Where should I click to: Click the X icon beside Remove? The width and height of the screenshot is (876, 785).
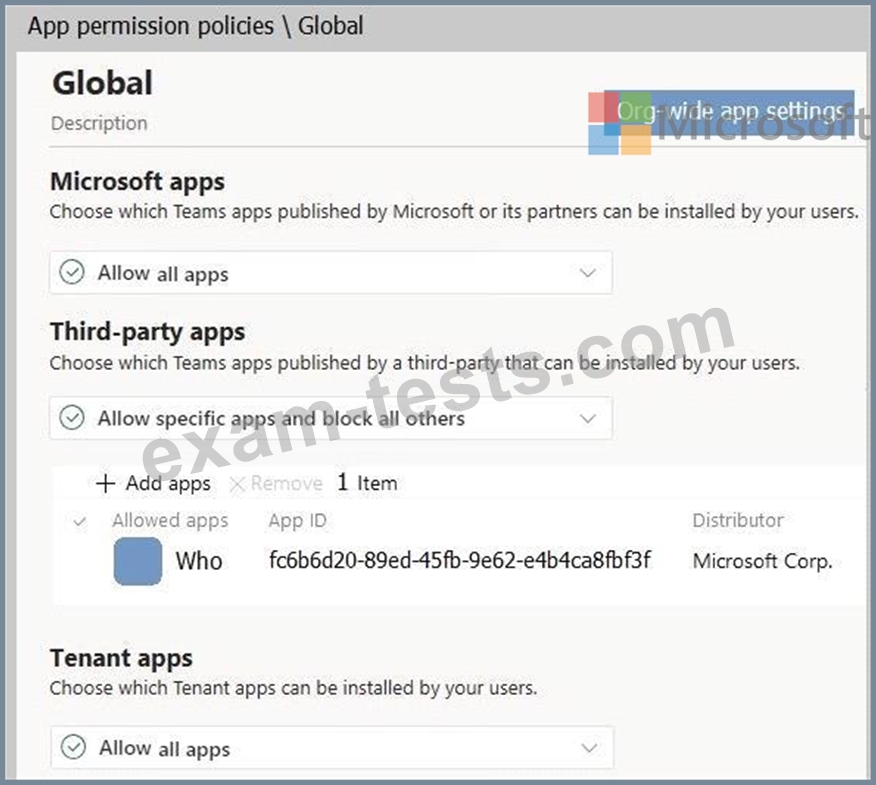(237, 484)
